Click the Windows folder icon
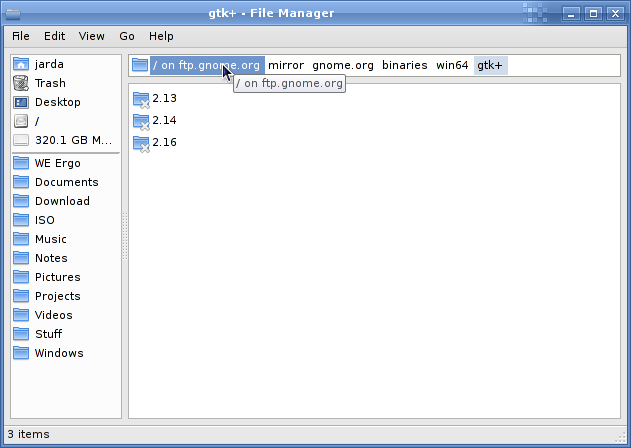 click(21, 353)
